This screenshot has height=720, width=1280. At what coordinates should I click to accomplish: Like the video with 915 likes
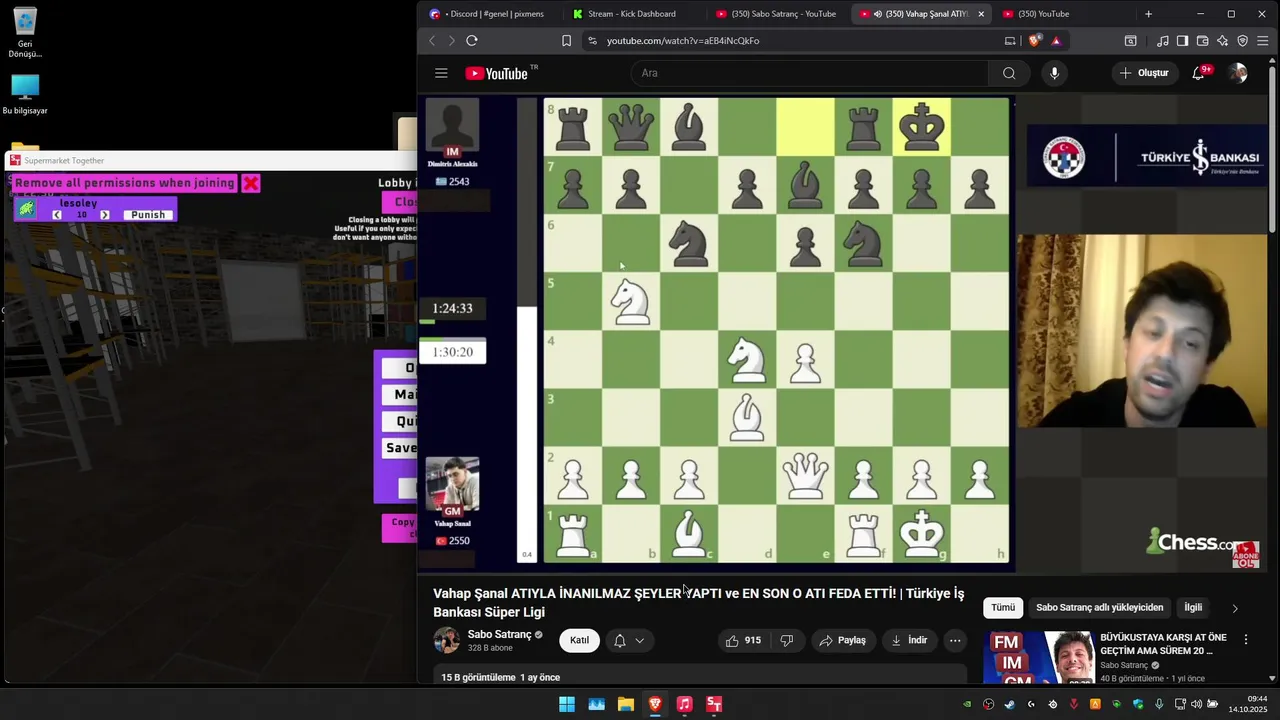pos(743,640)
